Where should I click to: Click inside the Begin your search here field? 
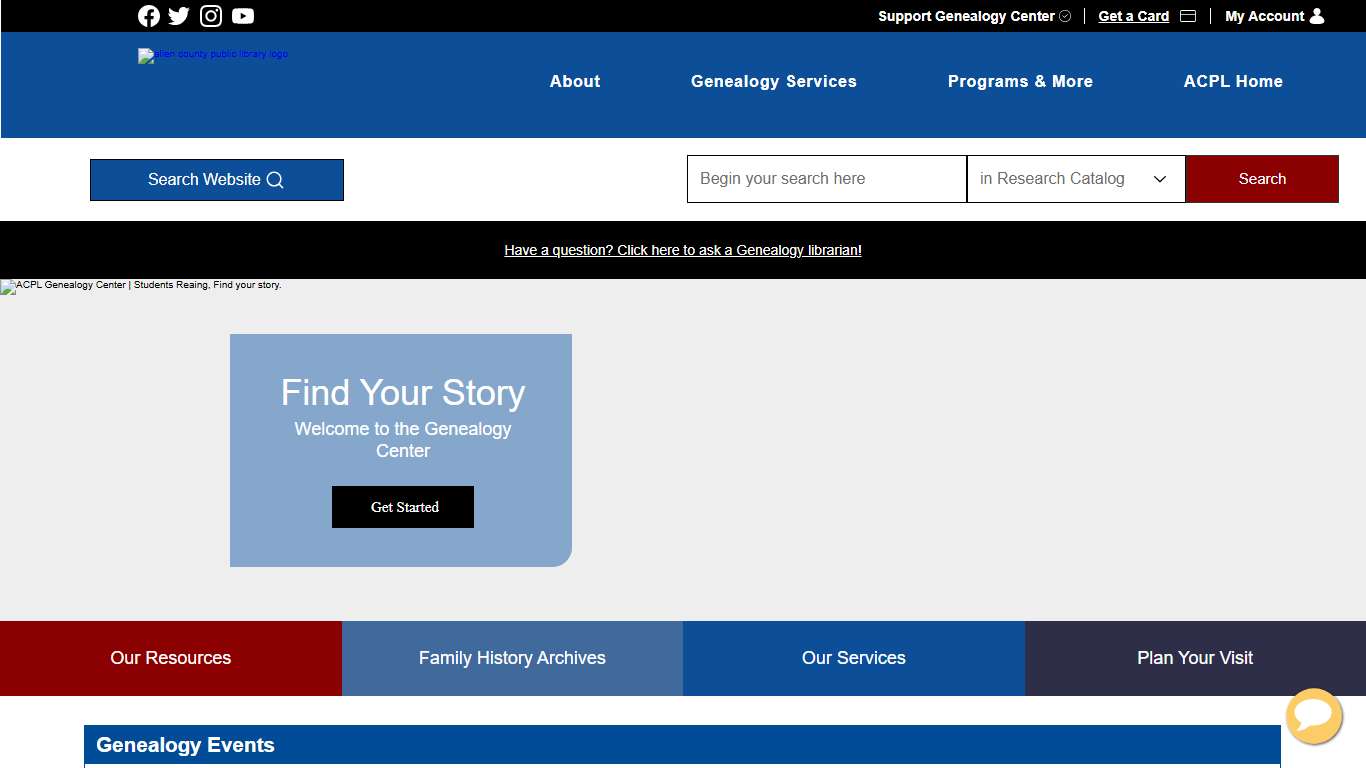coord(826,179)
